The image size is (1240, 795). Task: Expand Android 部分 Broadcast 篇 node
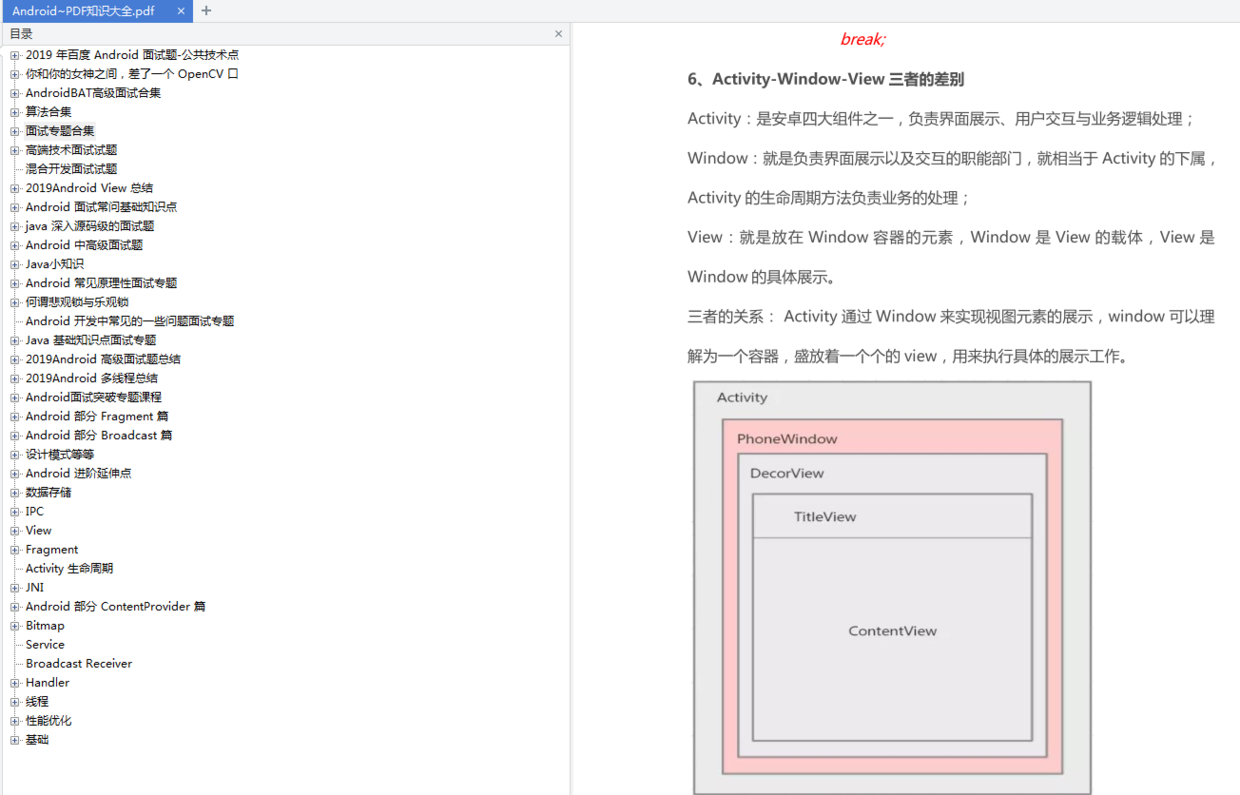coord(15,435)
